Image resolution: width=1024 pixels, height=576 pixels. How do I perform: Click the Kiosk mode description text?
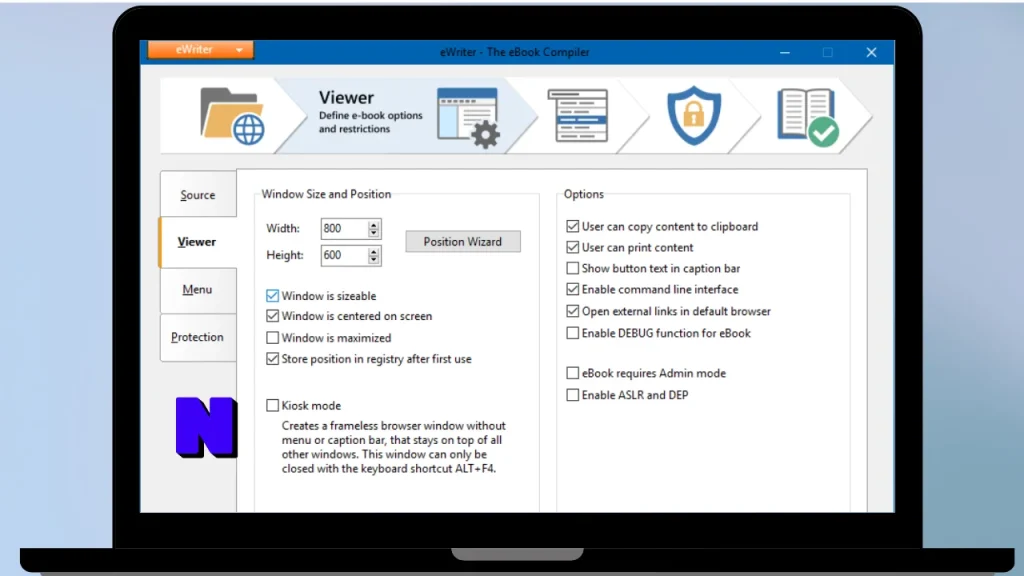tap(394, 447)
